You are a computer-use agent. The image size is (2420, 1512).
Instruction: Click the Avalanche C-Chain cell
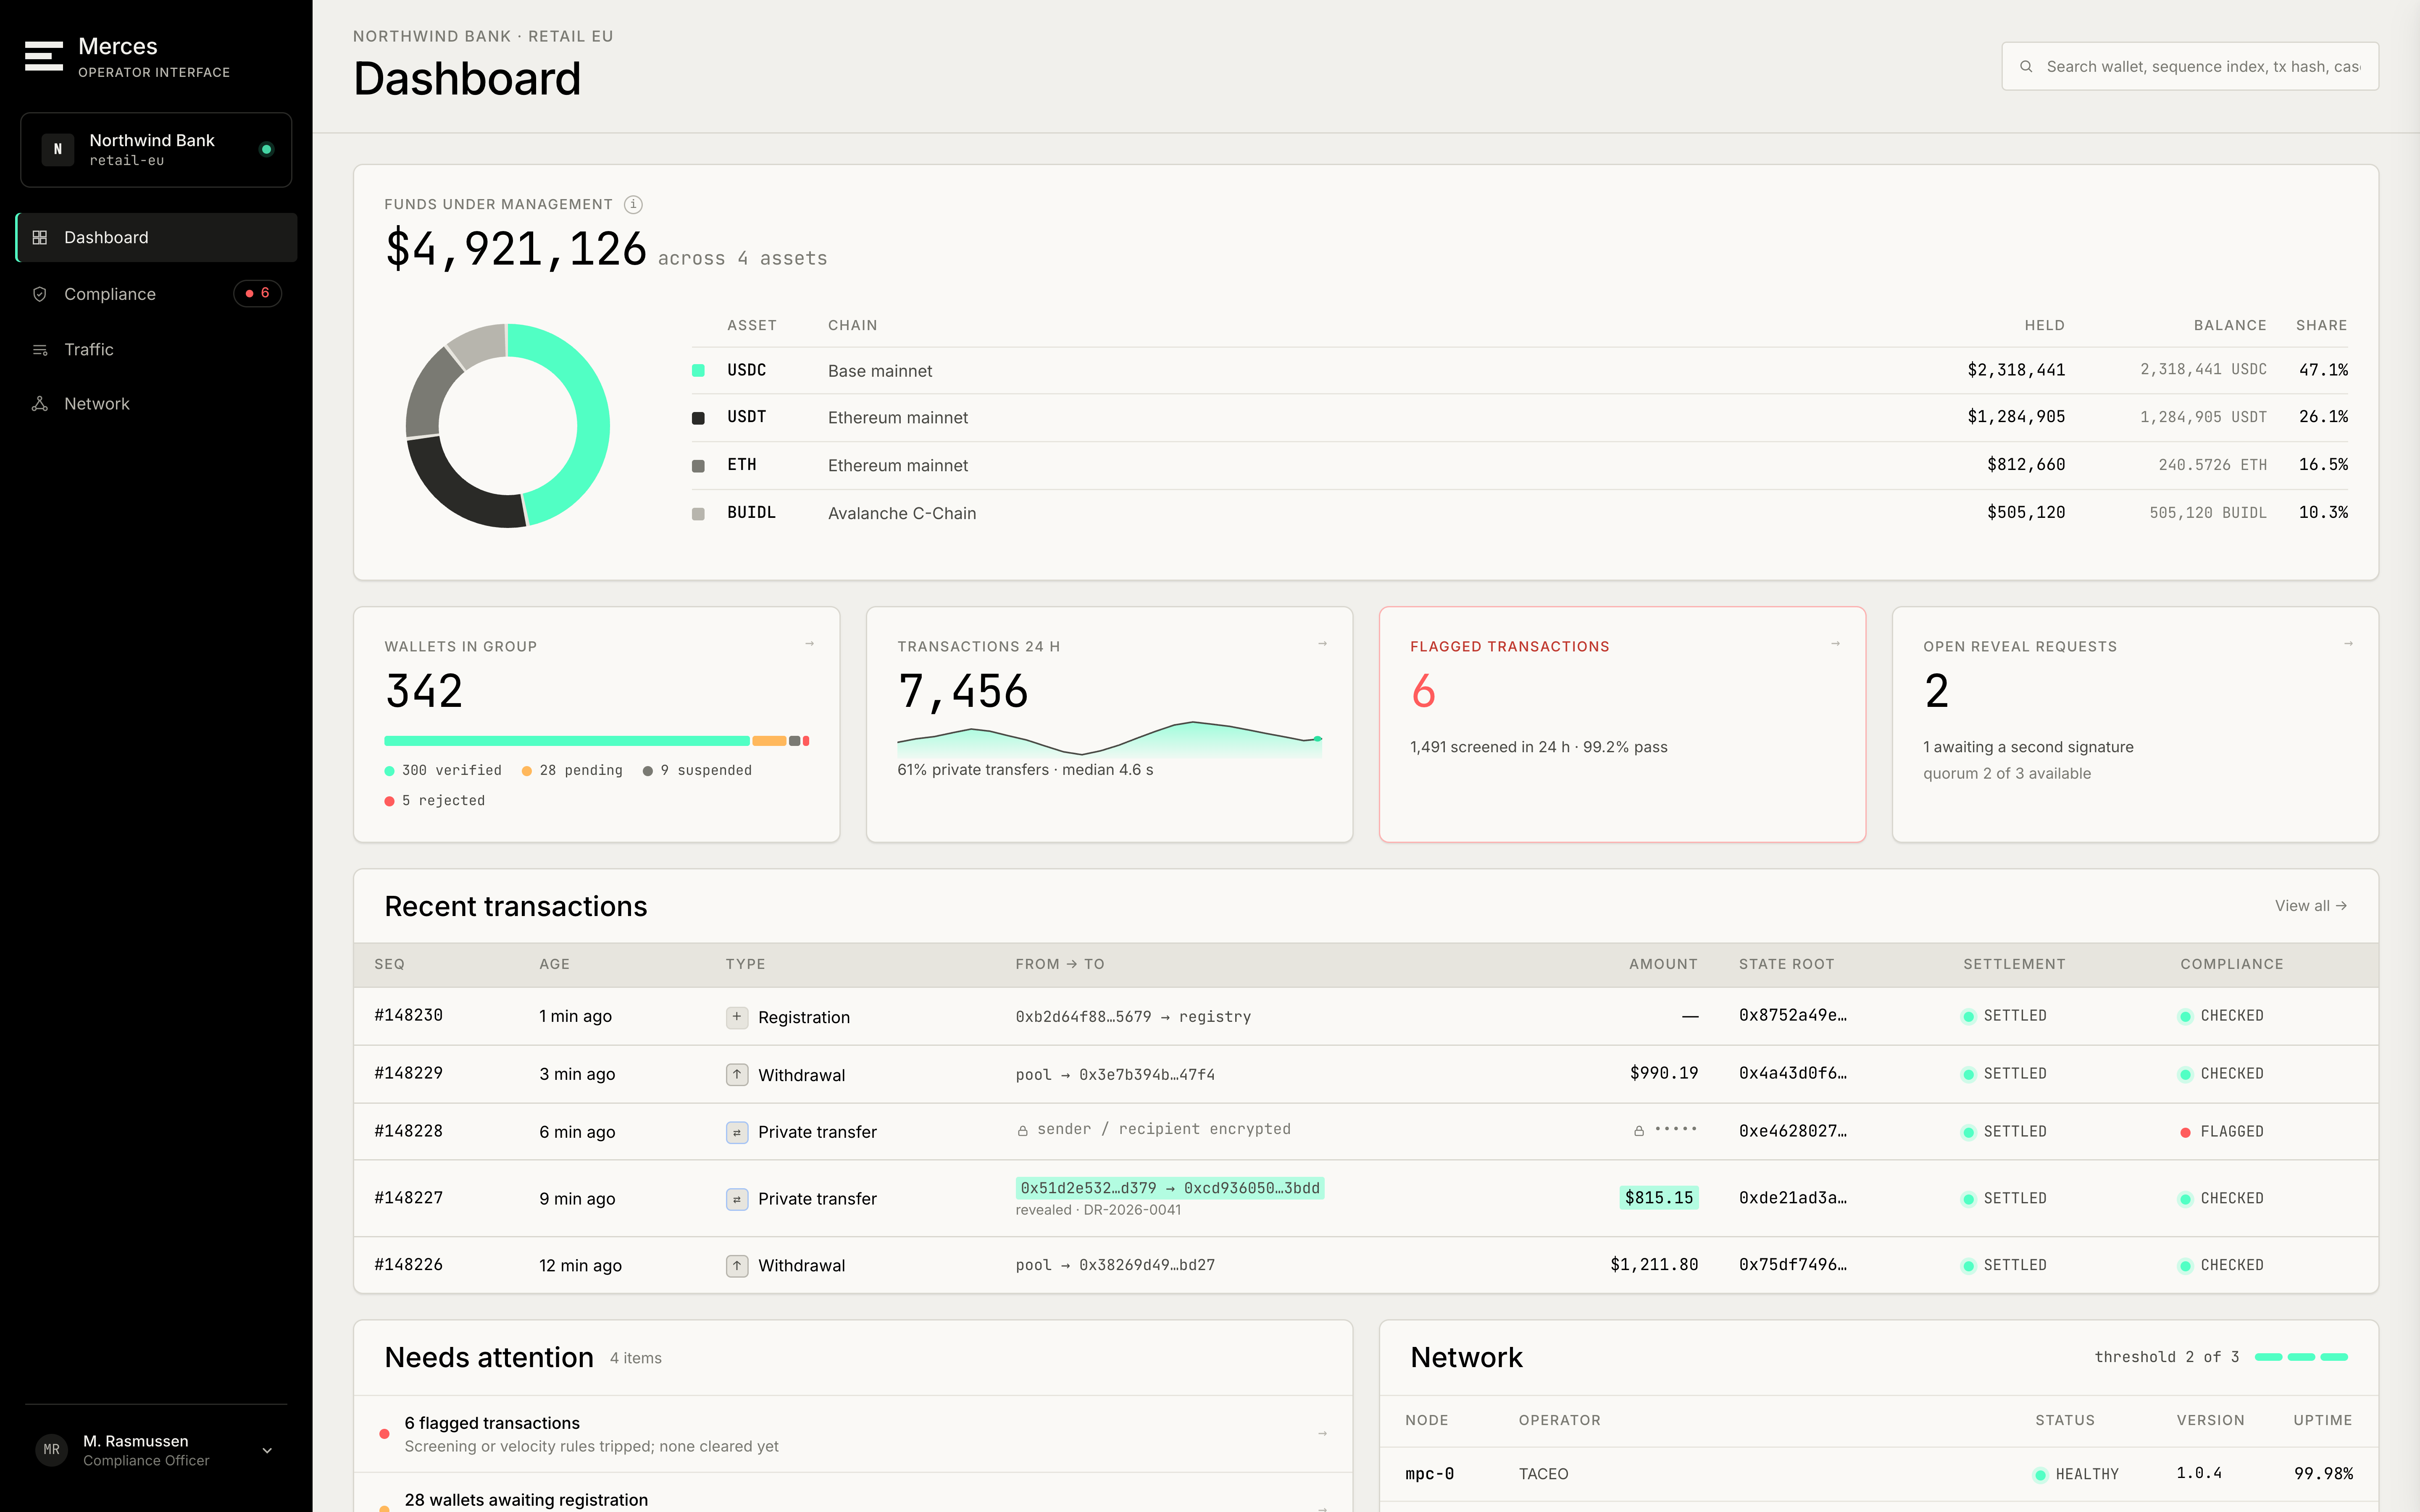tap(902, 514)
